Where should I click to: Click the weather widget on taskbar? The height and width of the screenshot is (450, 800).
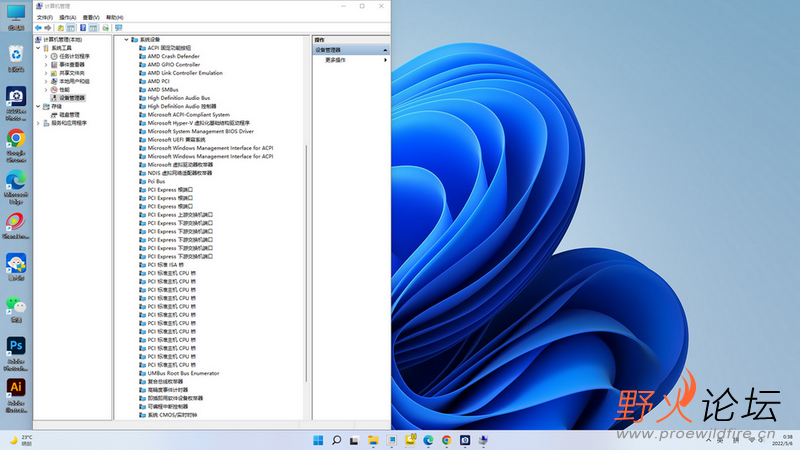point(20,440)
